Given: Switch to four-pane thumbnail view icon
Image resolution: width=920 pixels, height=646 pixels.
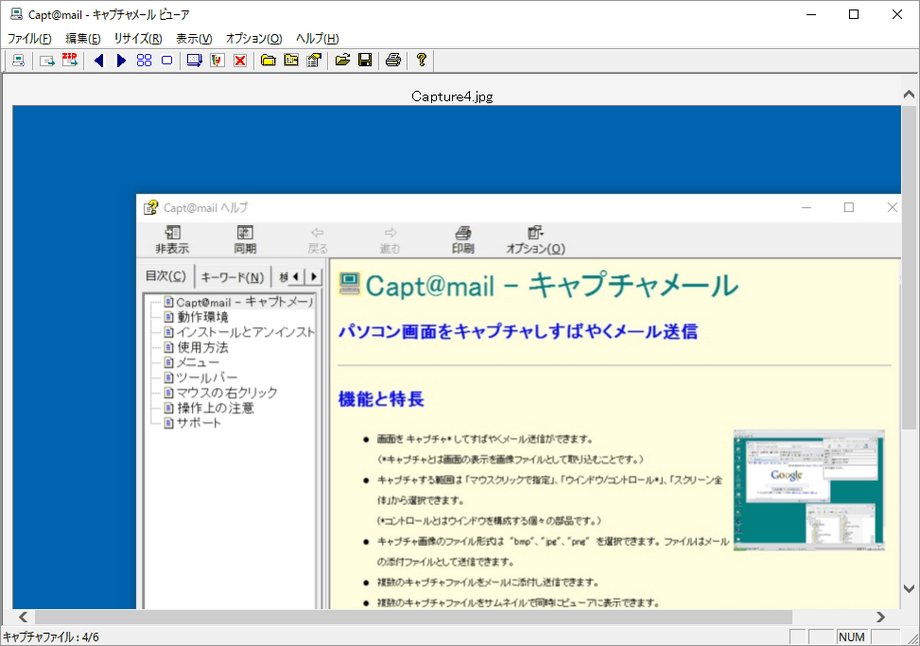Looking at the screenshot, I should [144, 60].
